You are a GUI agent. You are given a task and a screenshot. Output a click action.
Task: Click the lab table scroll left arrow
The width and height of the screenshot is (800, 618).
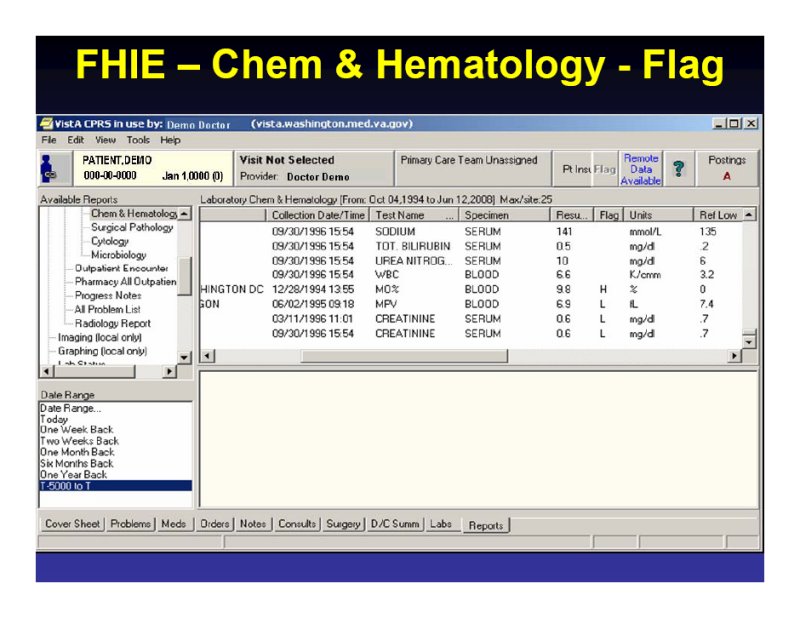click(207, 356)
